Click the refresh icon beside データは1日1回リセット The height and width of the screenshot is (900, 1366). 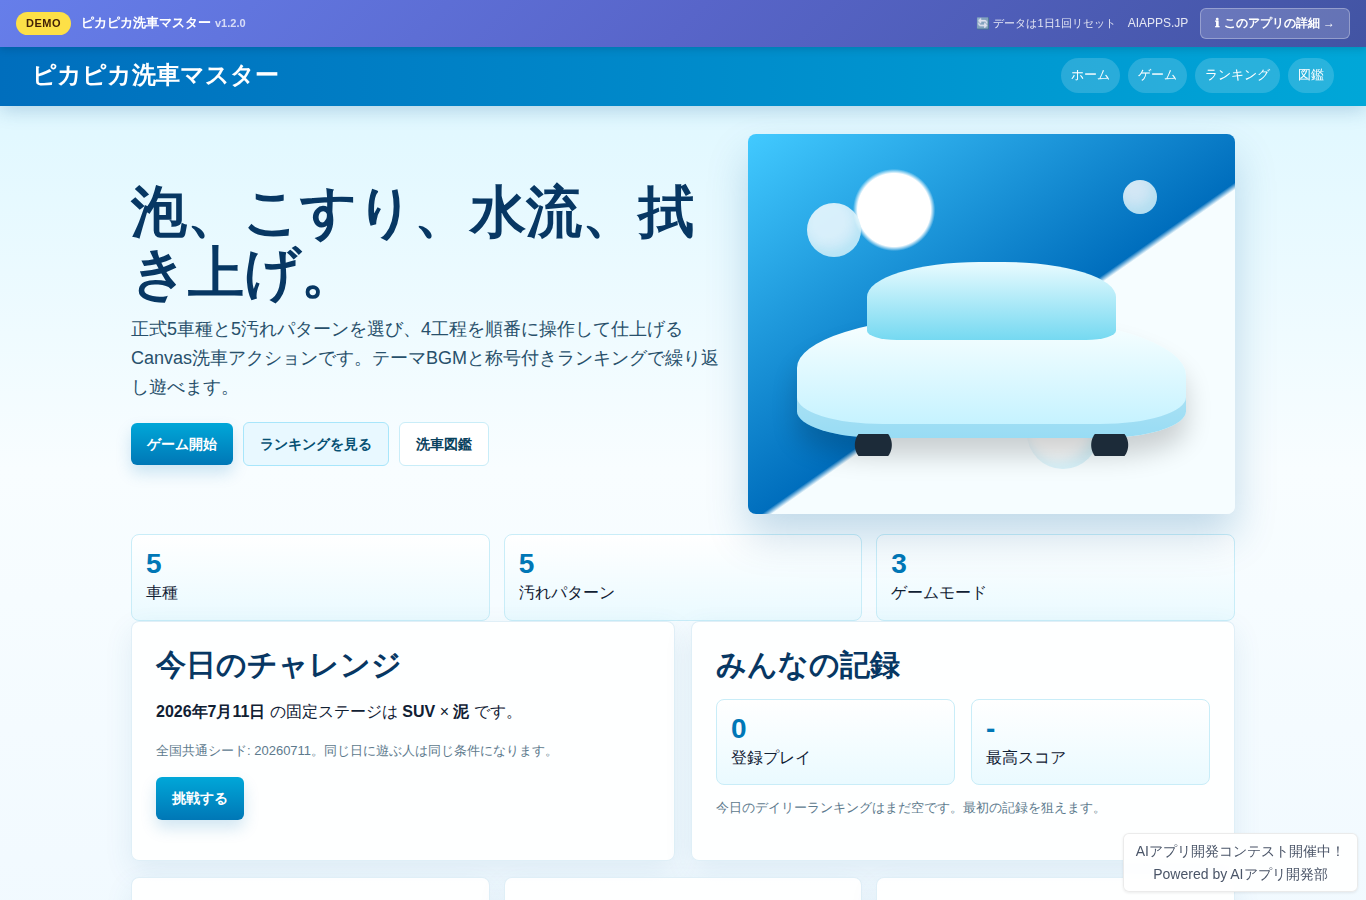[982, 23]
